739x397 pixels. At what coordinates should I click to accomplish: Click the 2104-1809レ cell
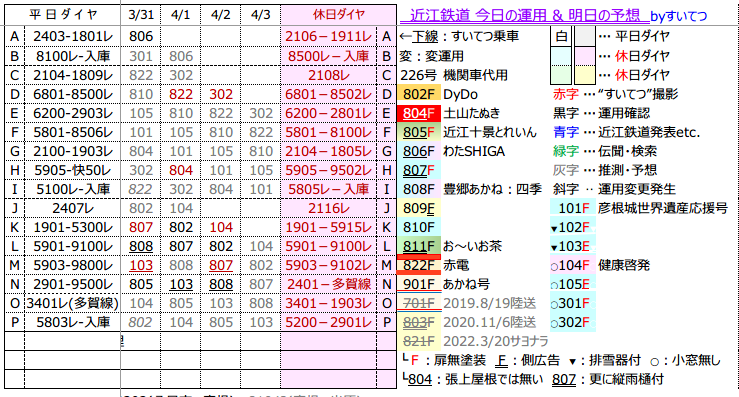click(73, 75)
